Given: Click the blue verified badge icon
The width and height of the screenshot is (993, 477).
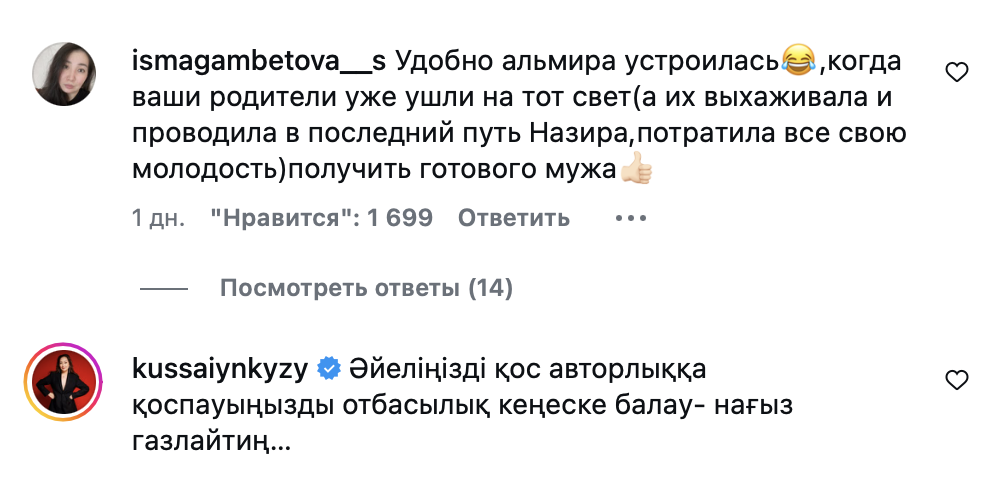Looking at the screenshot, I should 328,369.
